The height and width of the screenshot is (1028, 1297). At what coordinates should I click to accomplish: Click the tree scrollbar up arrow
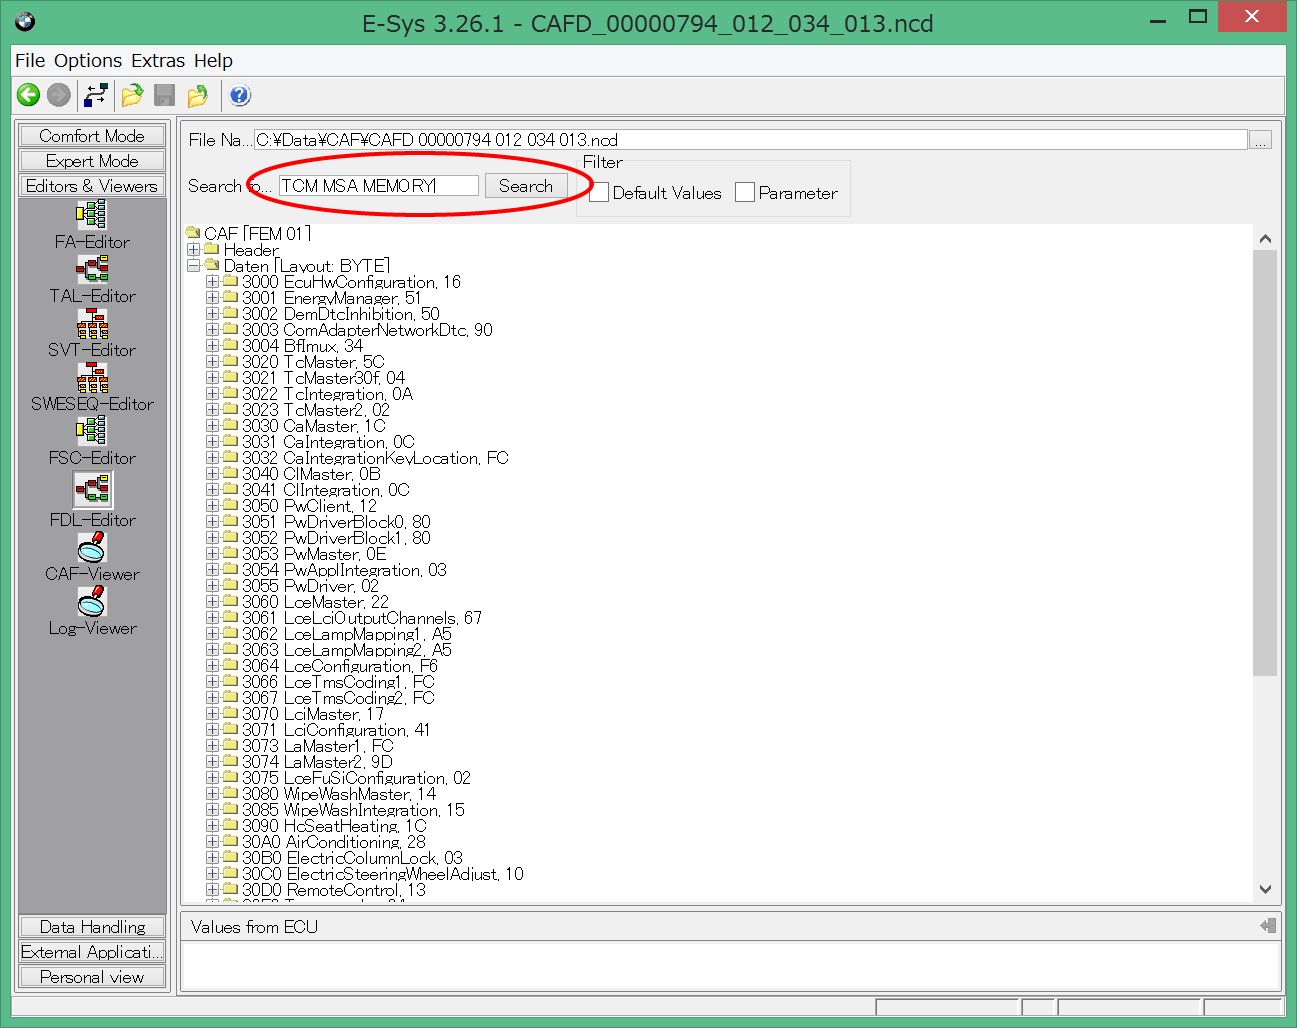pyautogui.click(x=1265, y=239)
